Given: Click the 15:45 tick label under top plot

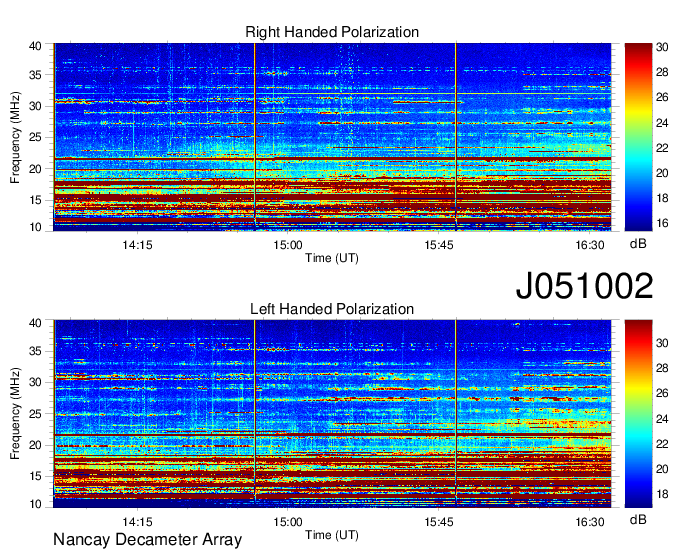Looking at the screenshot, I should click(x=439, y=245).
